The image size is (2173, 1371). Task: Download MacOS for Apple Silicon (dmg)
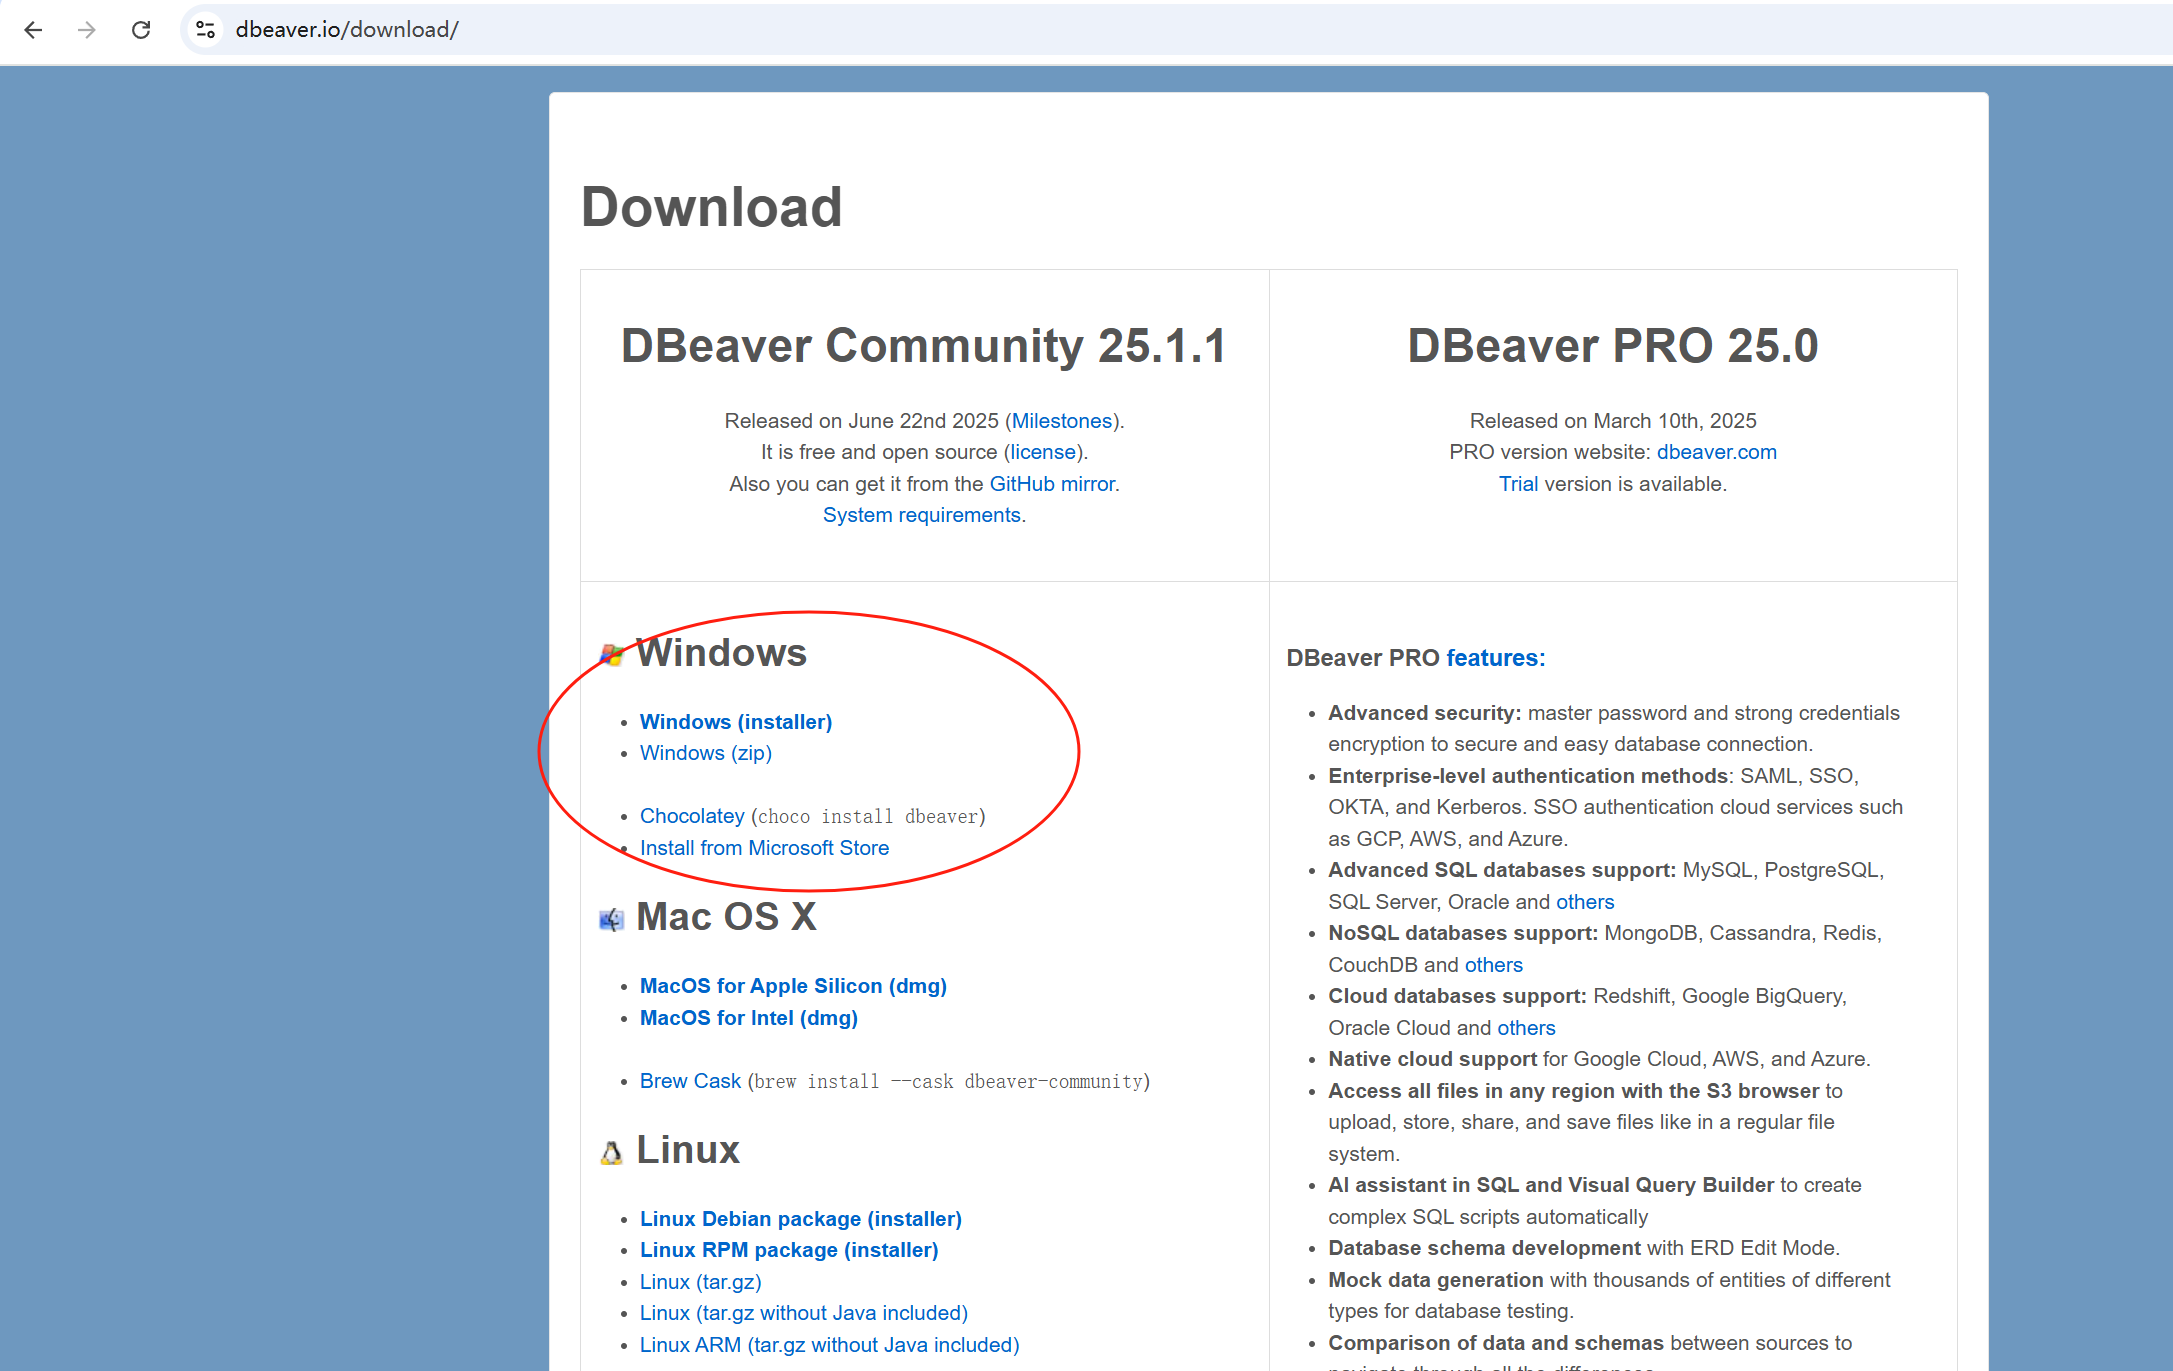[793, 985]
